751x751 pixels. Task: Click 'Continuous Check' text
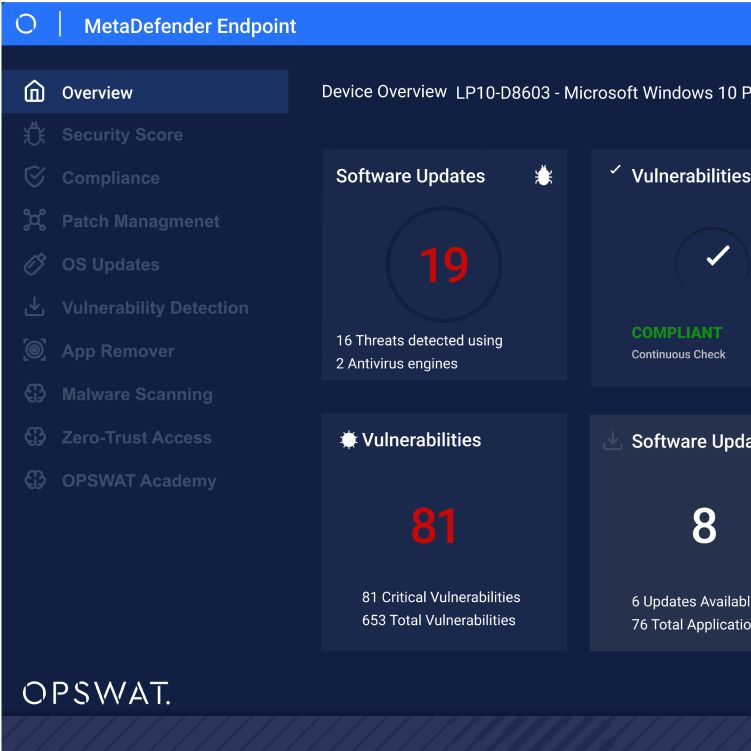[x=678, y=354]
